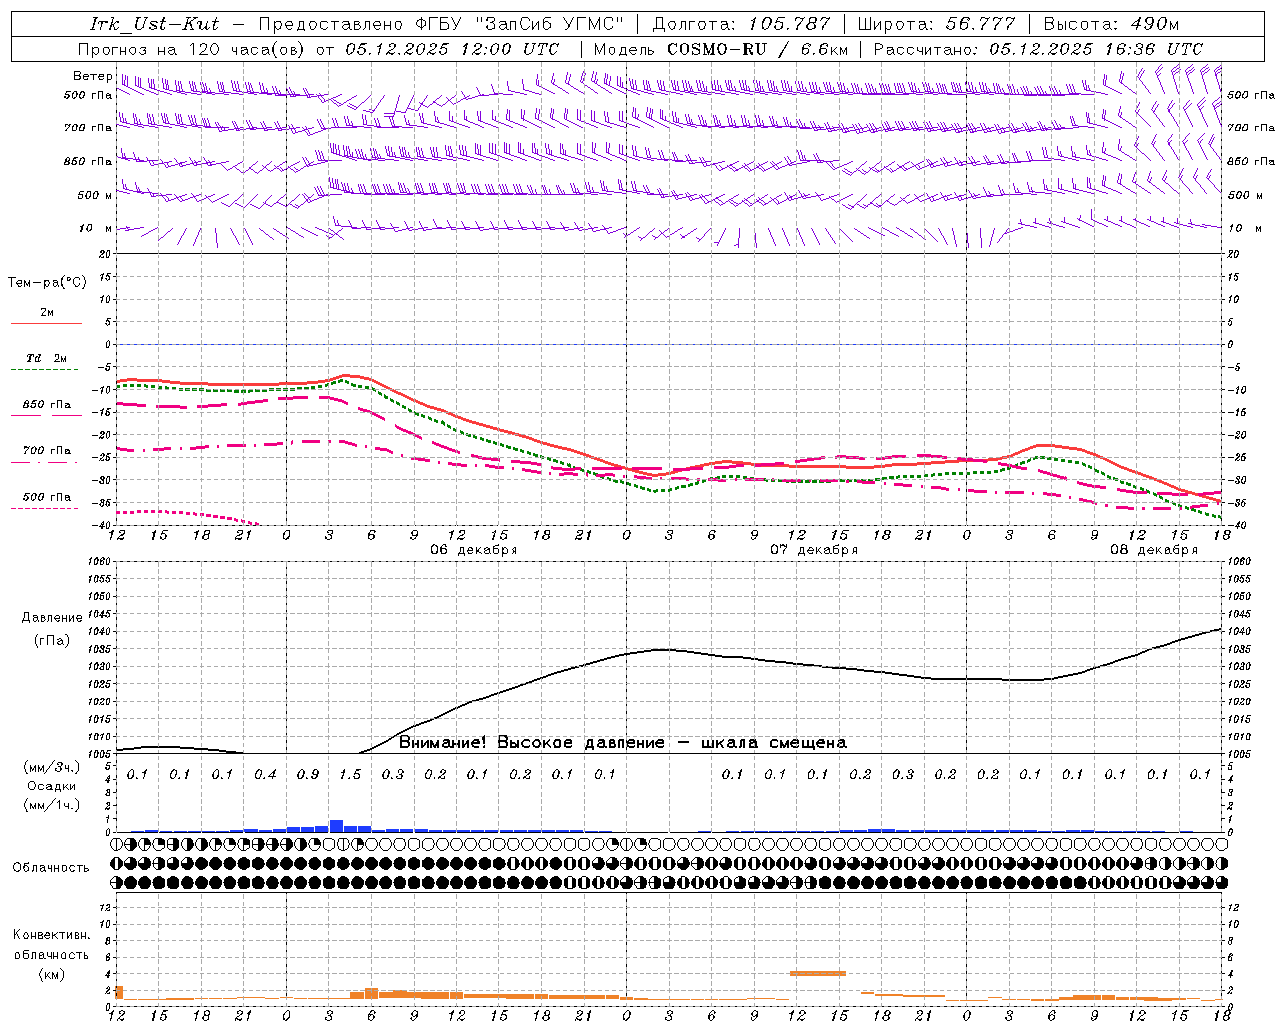Click the precipitation value "0.4"
This screenshot has width=1280, height=1024.
click(265, 775)
